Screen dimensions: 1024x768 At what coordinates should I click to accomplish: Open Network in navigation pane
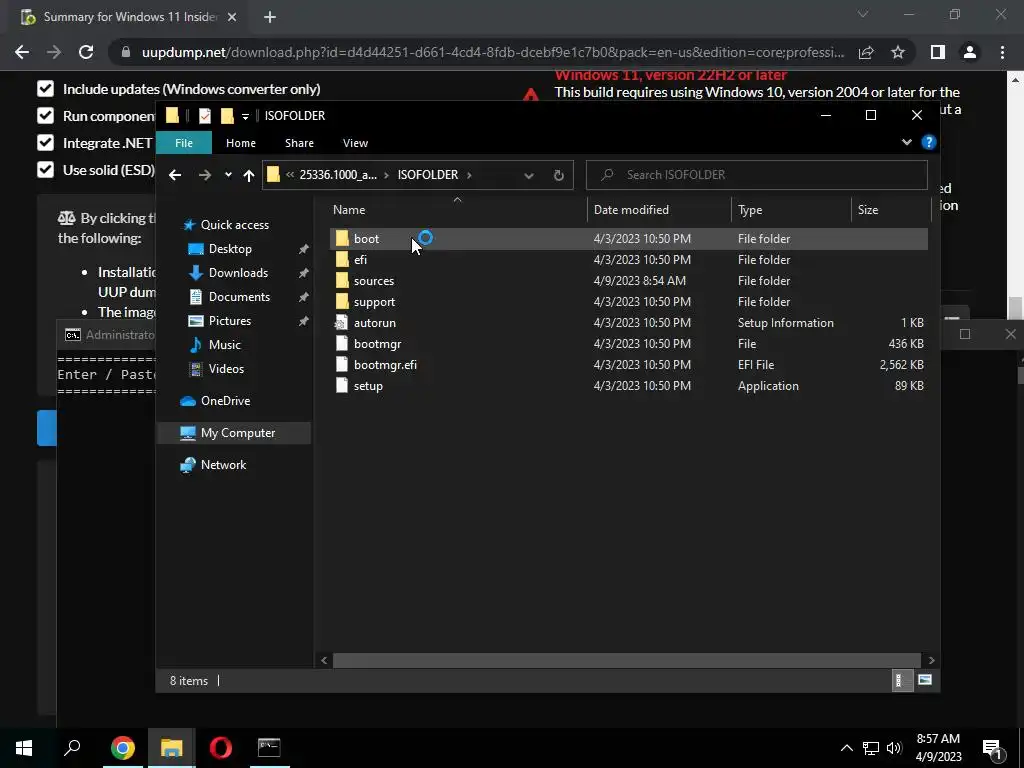click(223, 465)
